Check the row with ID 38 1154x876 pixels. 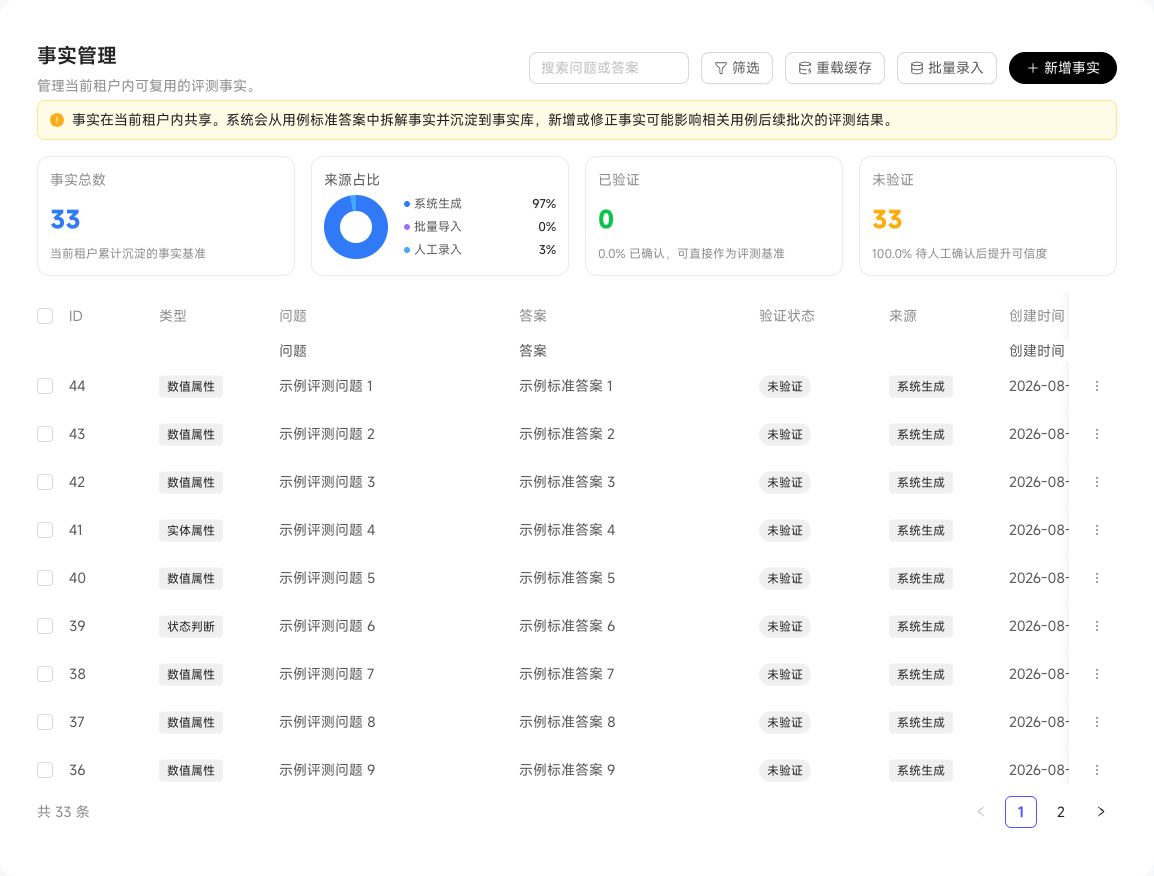click(45, 674)
